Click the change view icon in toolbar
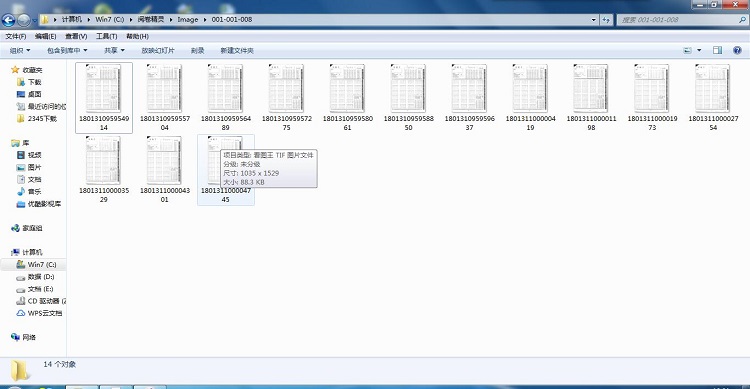Viewport: 750px width, 389px height. tap(687, 50)
